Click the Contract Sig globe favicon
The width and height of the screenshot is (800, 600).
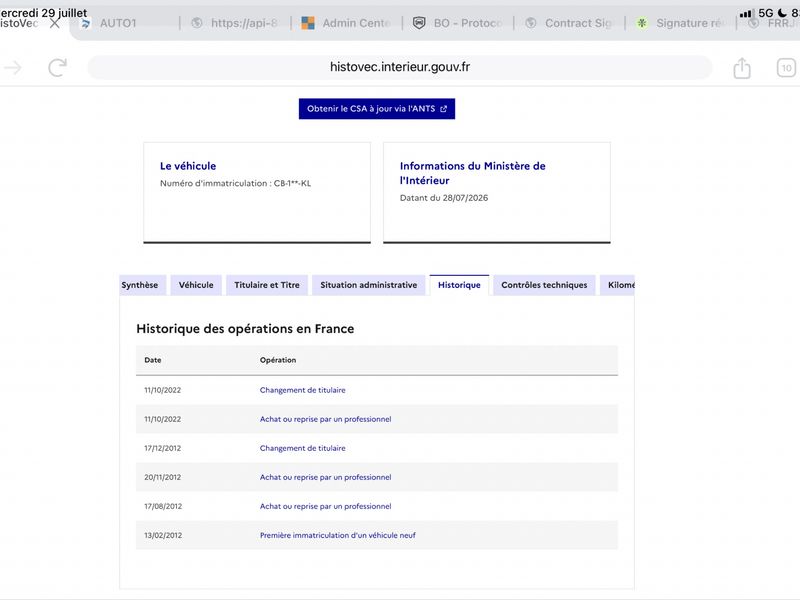(x=531, y=23)
